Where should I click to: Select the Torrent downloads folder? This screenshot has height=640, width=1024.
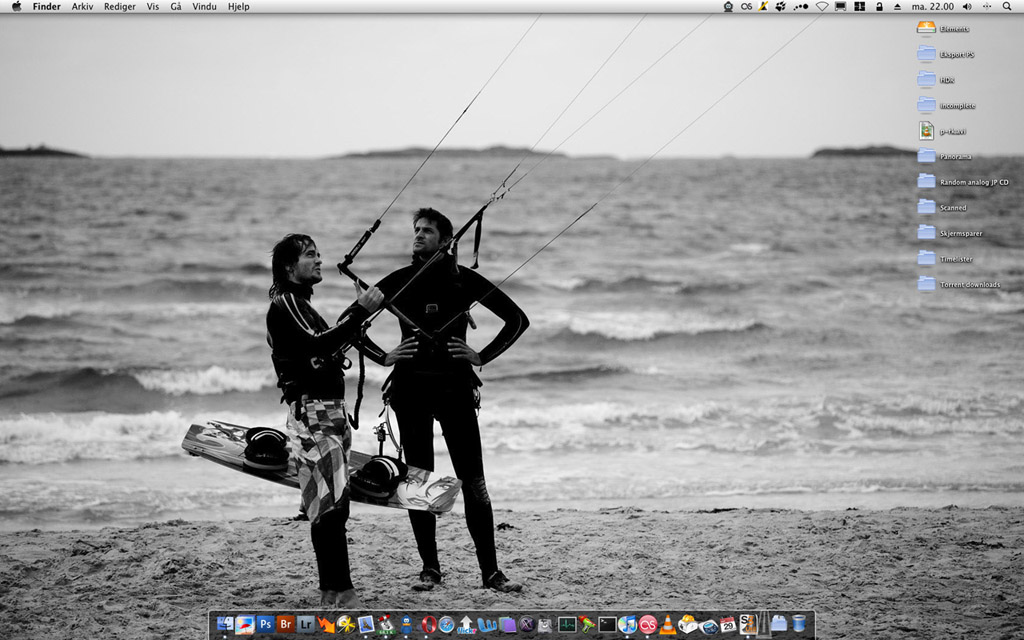927,284
